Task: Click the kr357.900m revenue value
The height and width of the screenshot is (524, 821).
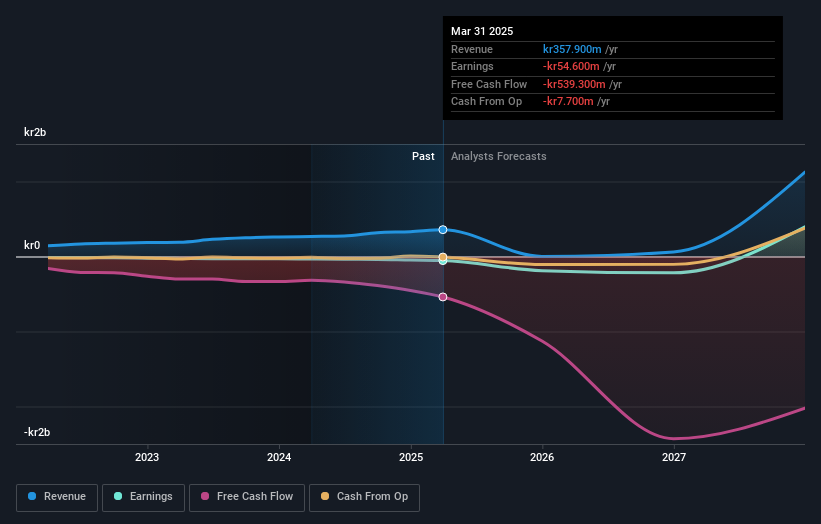Action: point(572,49)
